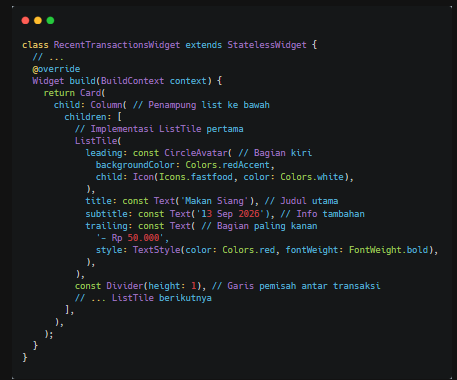Click comment 'Garis pemisah antar transaksi'
Screen dimensions: 457x380
pyautogui.click(x=304, y=286)
